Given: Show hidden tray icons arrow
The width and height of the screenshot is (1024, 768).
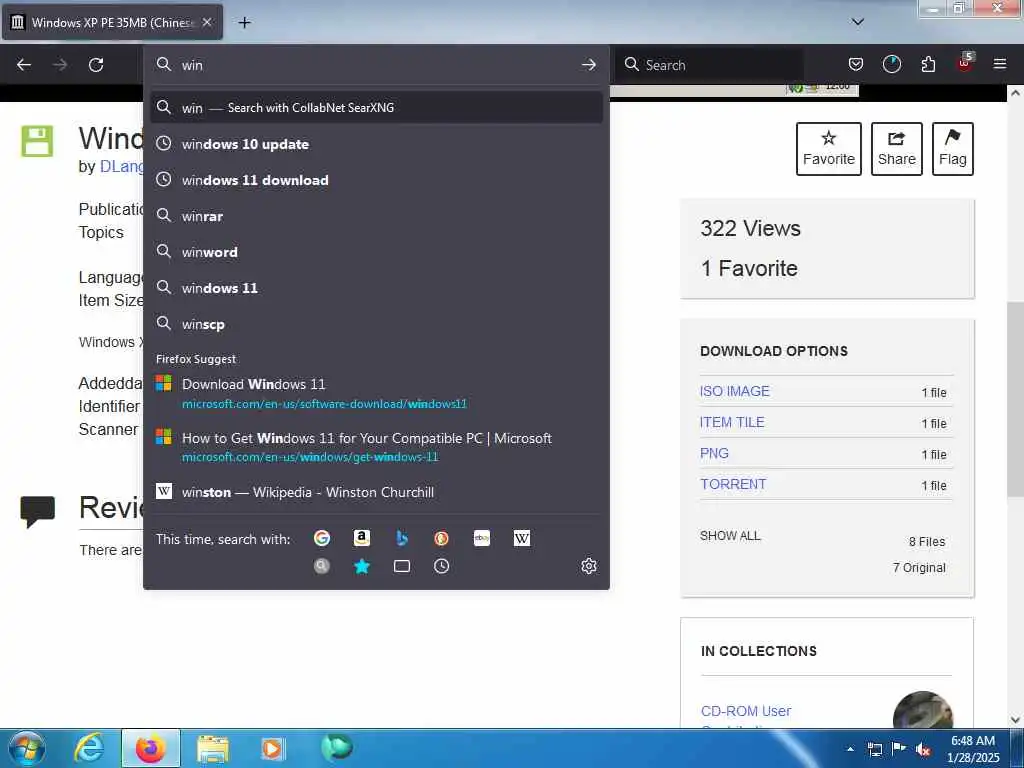Looking at the screenshot, I should point(850,749).
